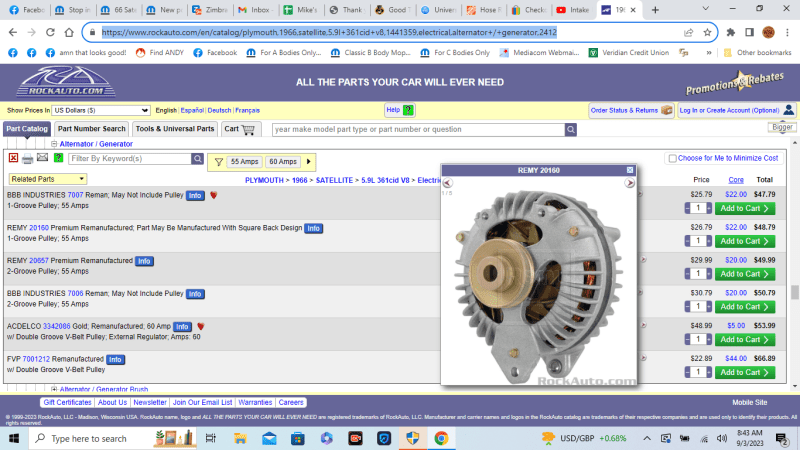Select the Part Number Search tab
The image size is (800, 450).
point(91,129)
